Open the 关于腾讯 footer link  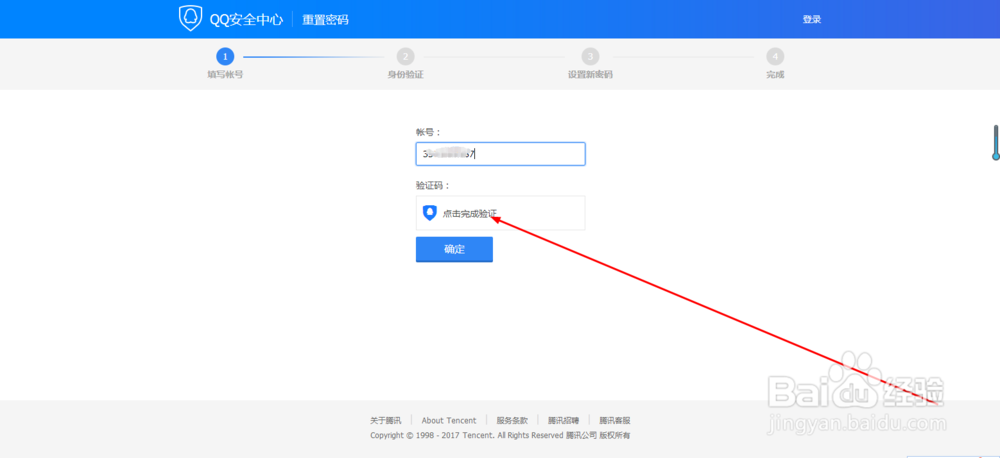(385, 420)
